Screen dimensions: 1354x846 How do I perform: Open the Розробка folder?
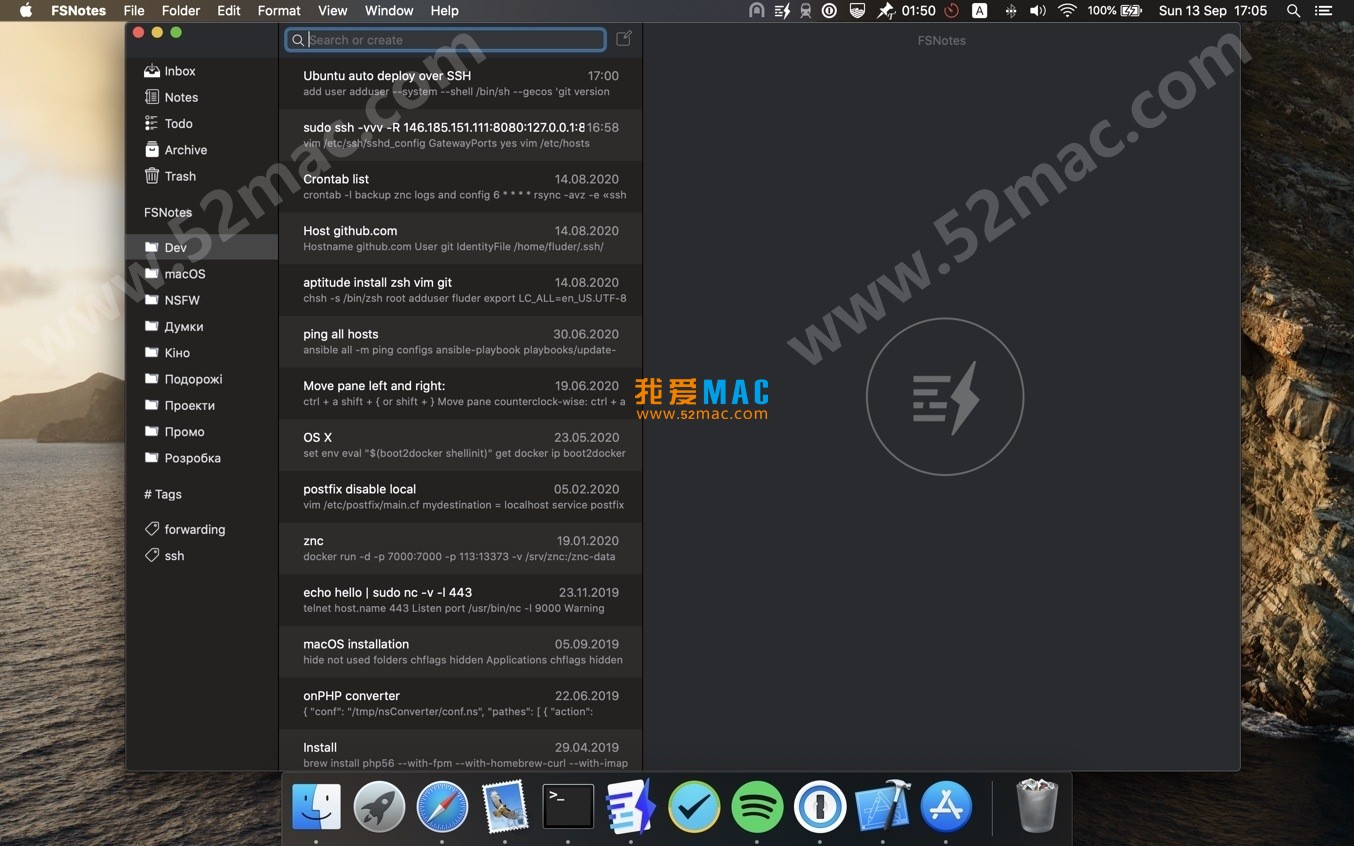(201, 458)
